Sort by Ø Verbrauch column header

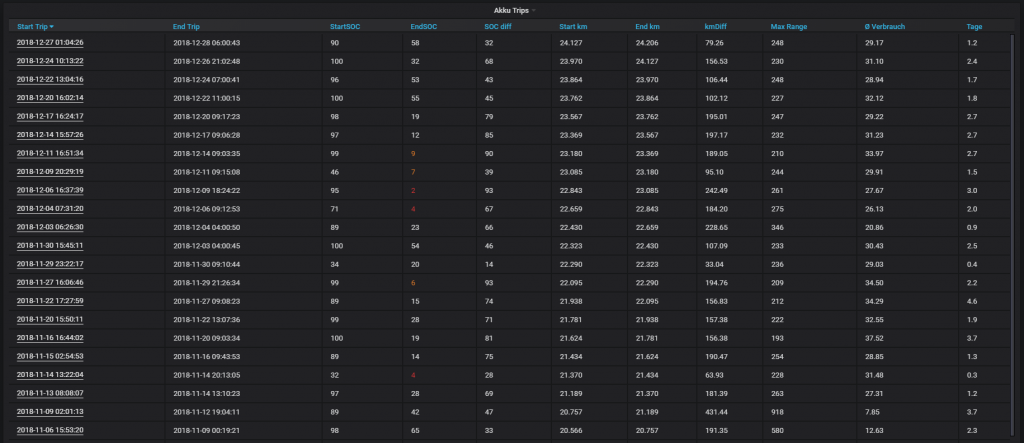[886, 27]
